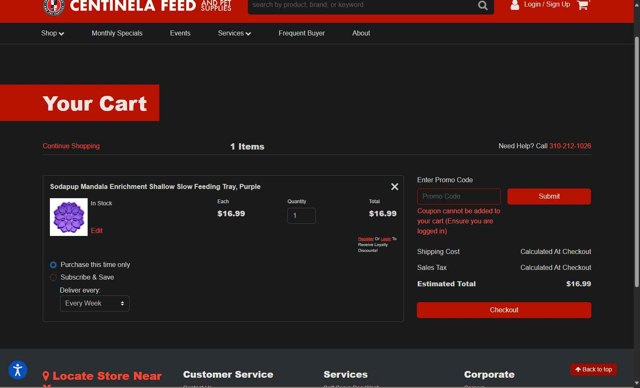Click the Login link for loyalty discounts
Viewport: 640px width, 388px height.
tap(386, 239)
